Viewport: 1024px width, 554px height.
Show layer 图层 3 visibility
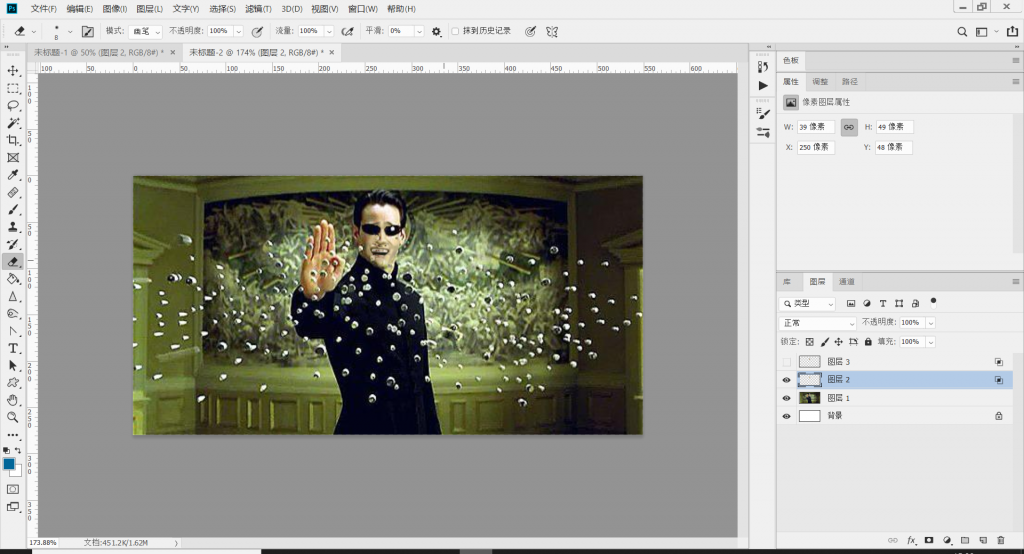[x=786, y=362]
